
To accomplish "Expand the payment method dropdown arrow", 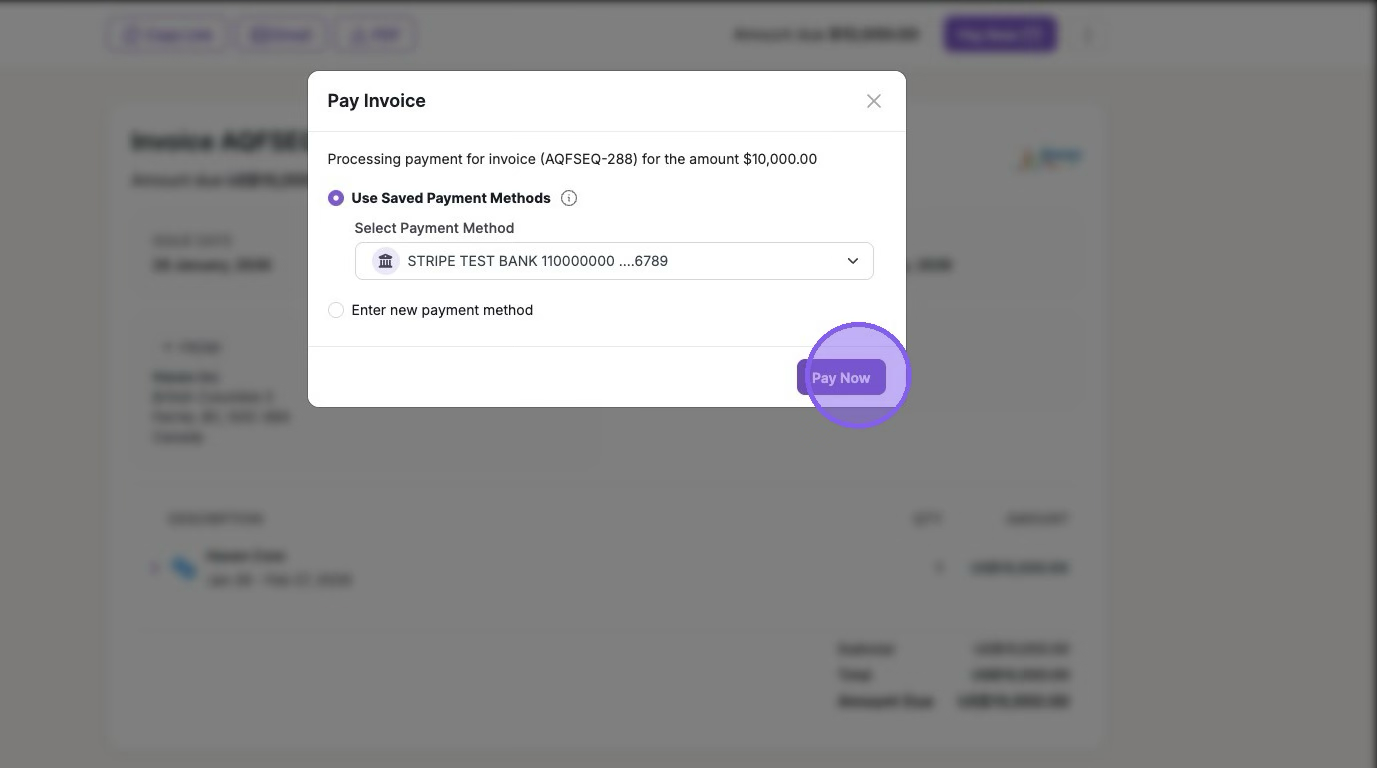I will [x=853, y=261].
